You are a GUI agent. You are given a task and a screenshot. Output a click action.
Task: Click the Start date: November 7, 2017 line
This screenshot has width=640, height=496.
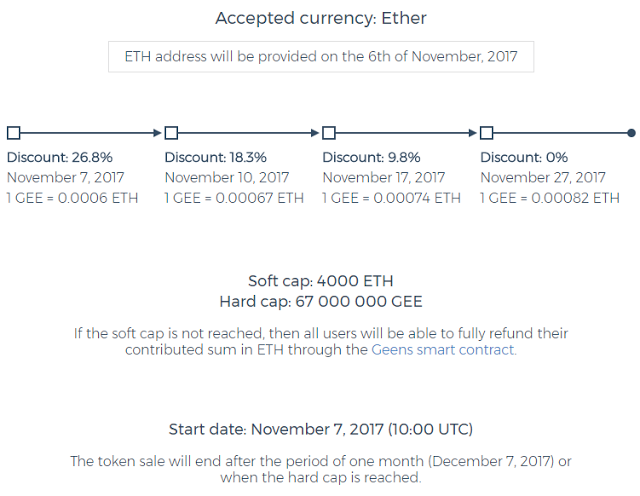pos(320,429)
